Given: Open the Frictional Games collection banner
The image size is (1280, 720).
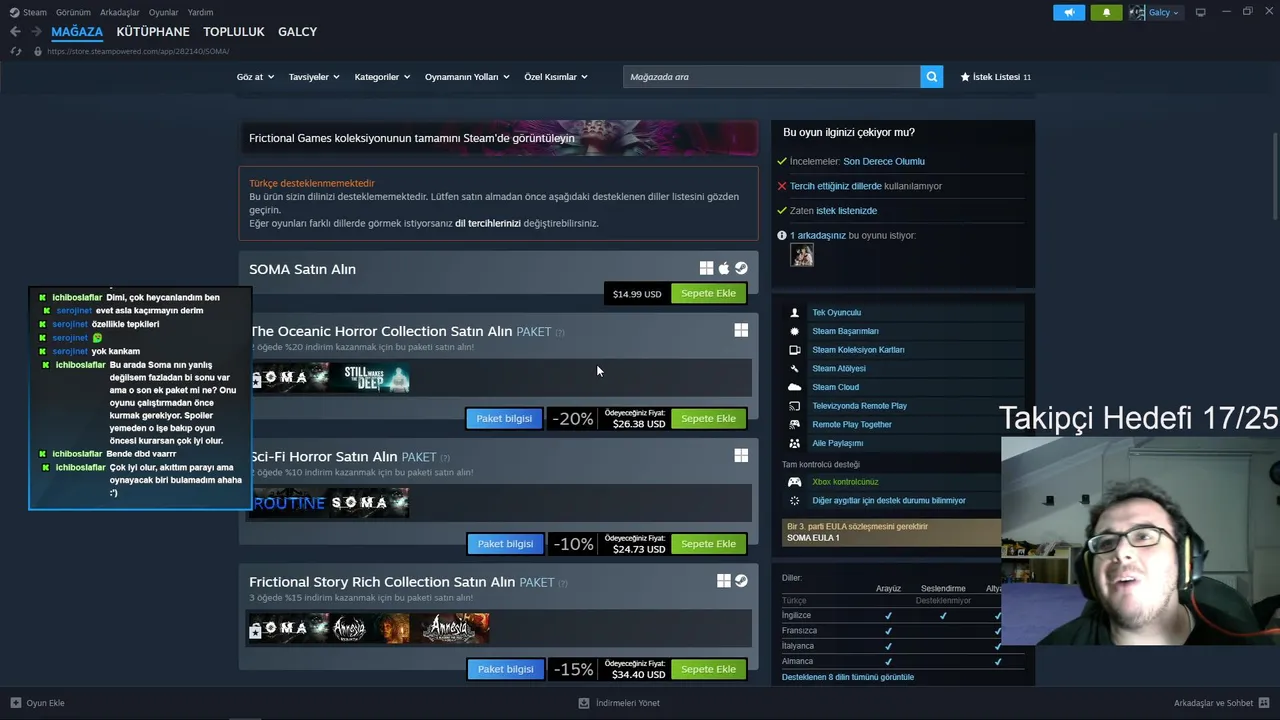Looking at the screenshot, I should coord(498,138).
